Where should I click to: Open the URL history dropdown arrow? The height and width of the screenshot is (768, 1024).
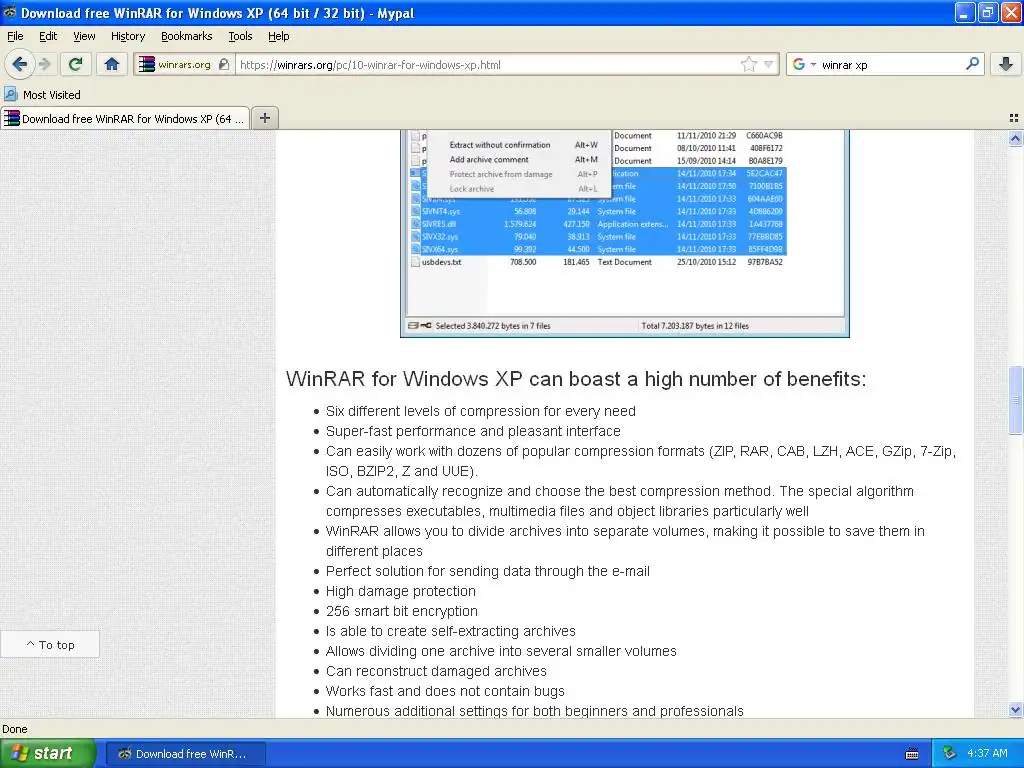769,64
